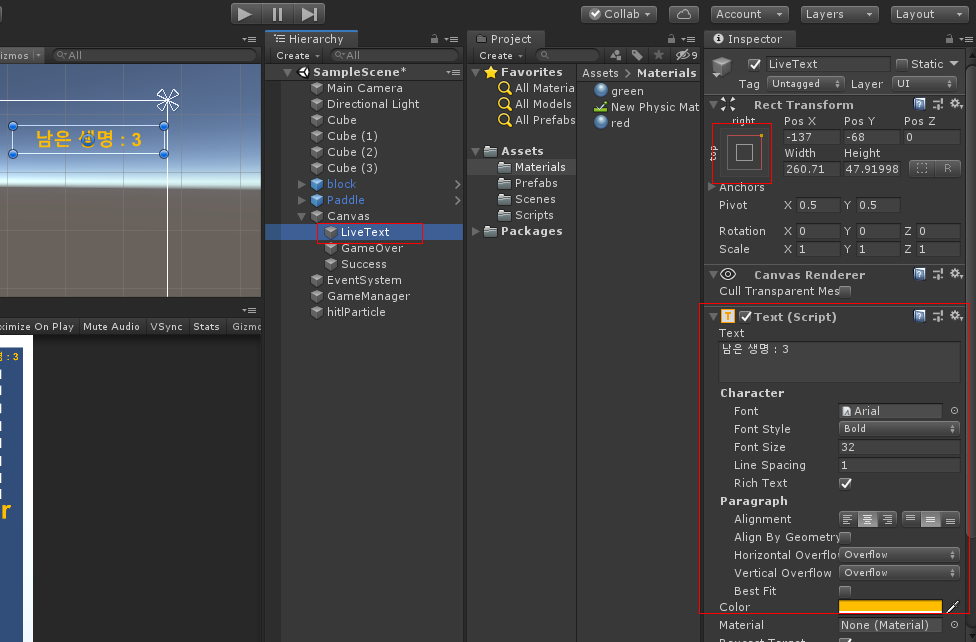Viewport: 976px width, 642px height.
Task: Toggle the Project panel lock icon
Action: tap(671, 39)
